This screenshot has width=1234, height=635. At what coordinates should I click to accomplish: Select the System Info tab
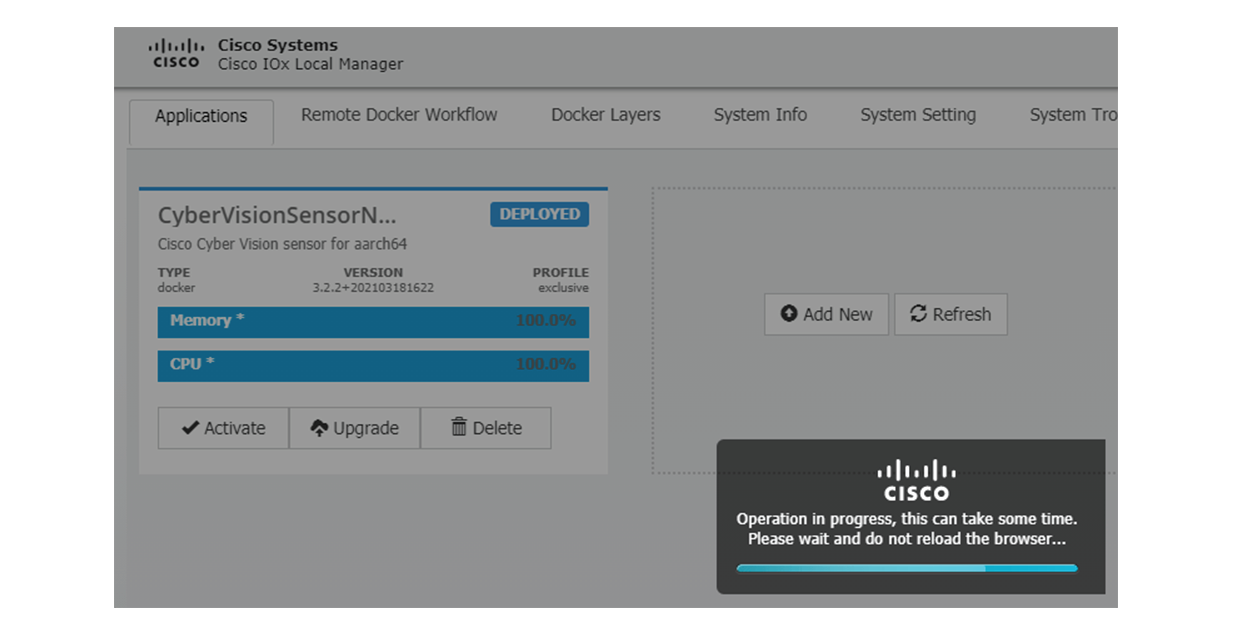(760, 115)
